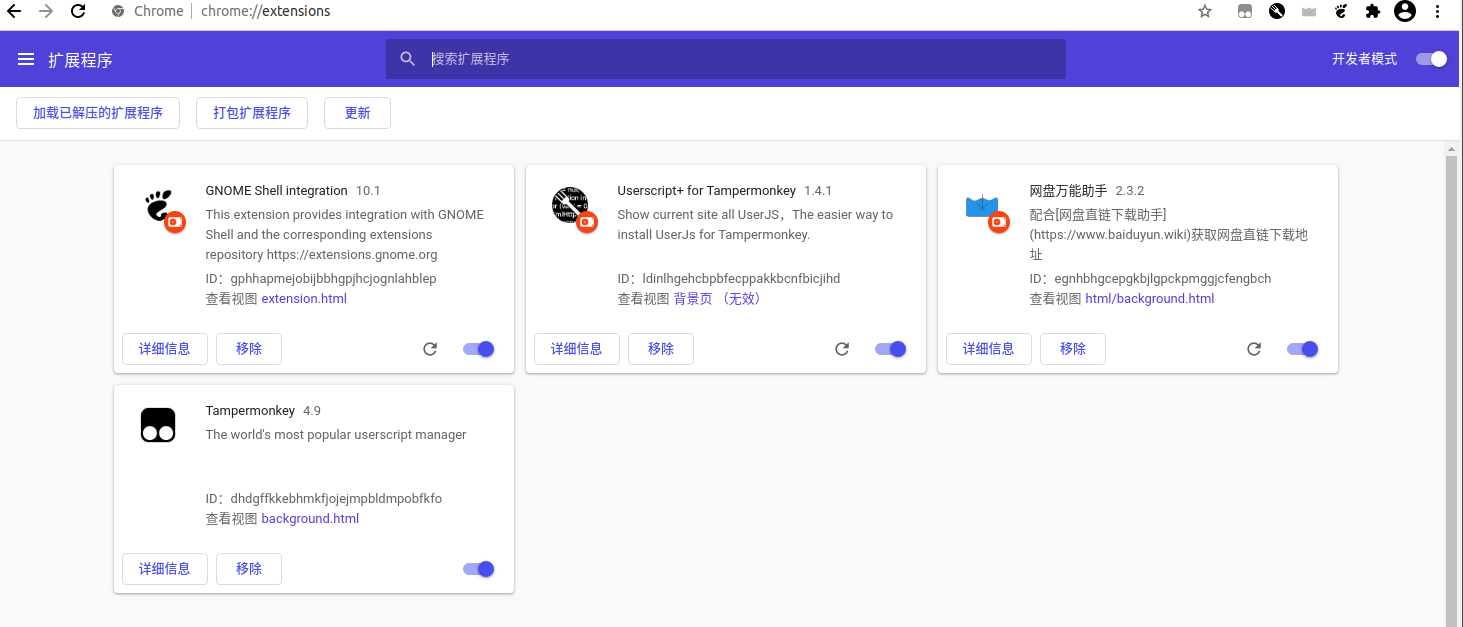Open the Chrome three-dot menu

1438,12
